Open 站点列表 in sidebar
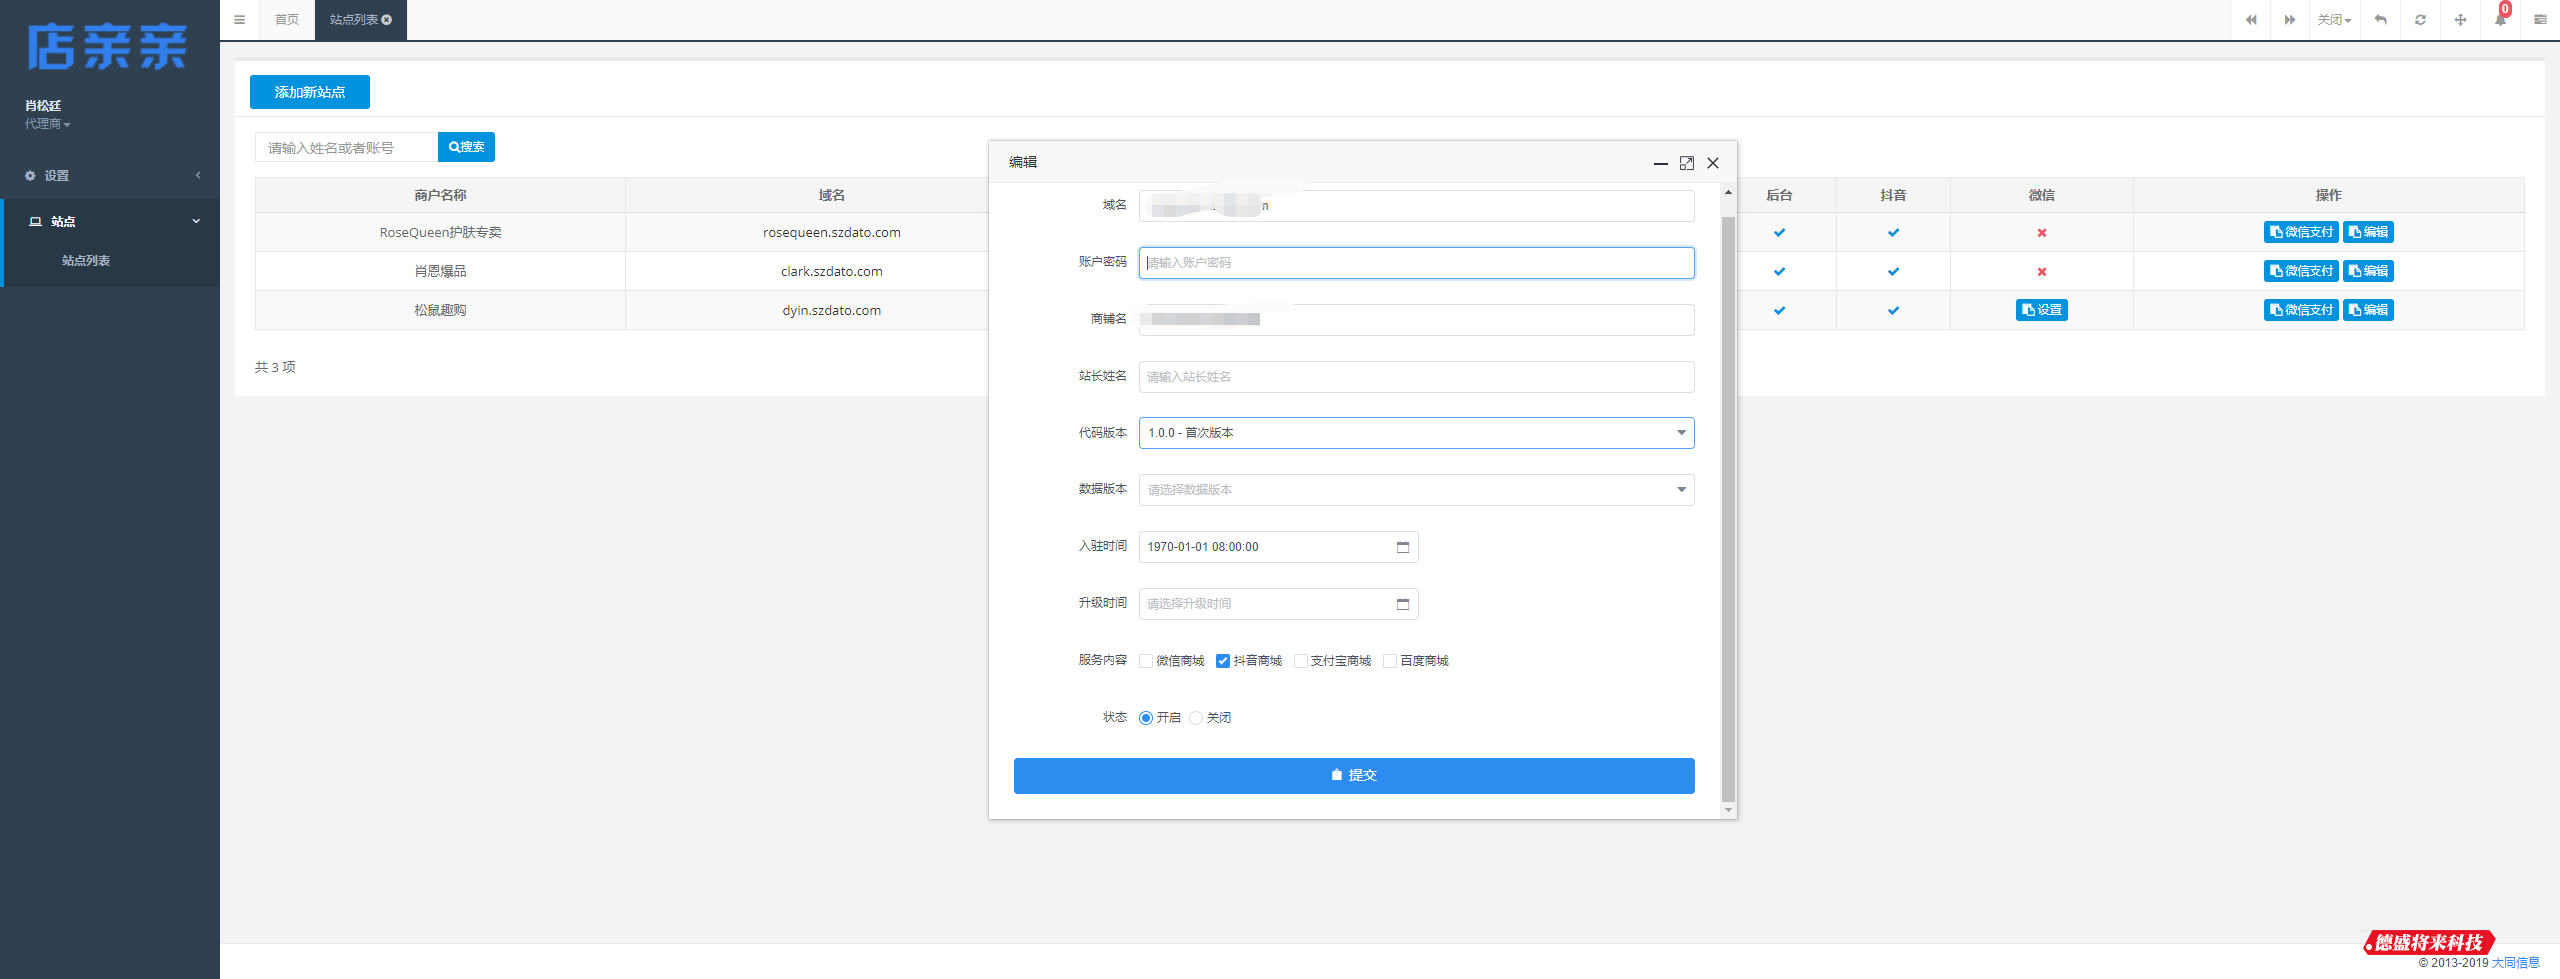Viewport: 2560px width, 979px height. tap(86, 261)
